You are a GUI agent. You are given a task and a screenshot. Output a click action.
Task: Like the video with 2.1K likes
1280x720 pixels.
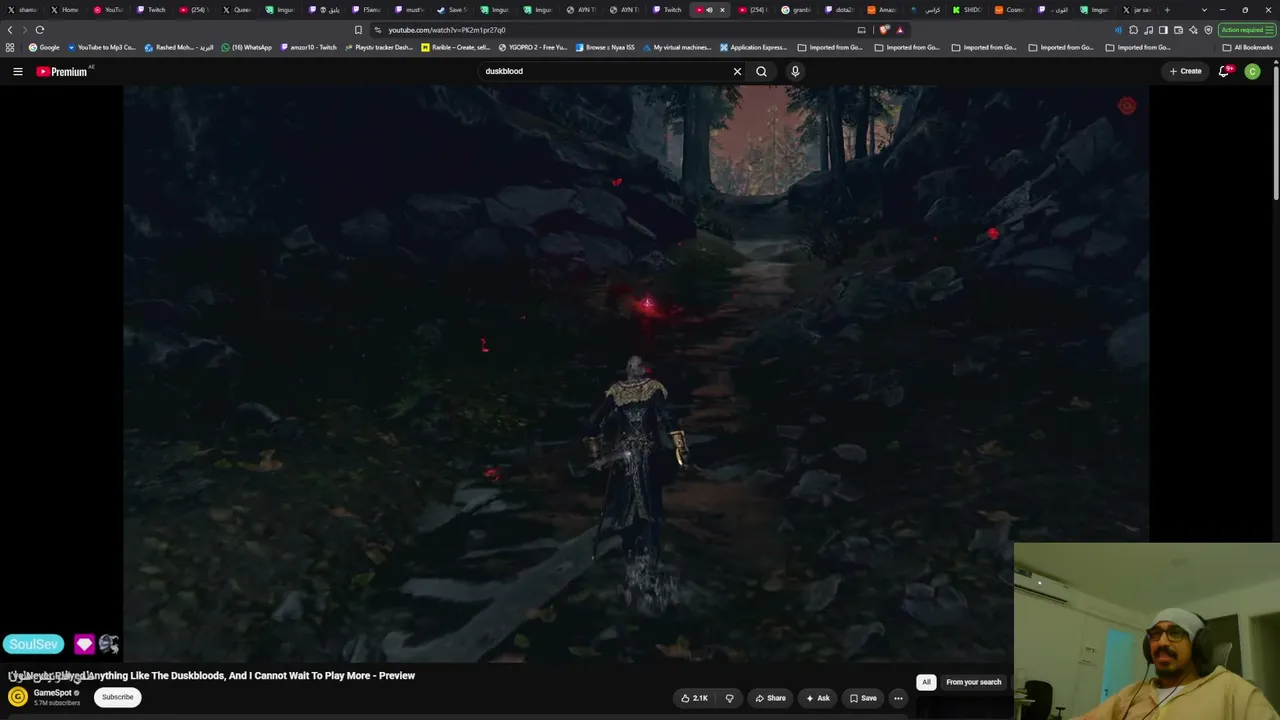click(x=694, y=698)
